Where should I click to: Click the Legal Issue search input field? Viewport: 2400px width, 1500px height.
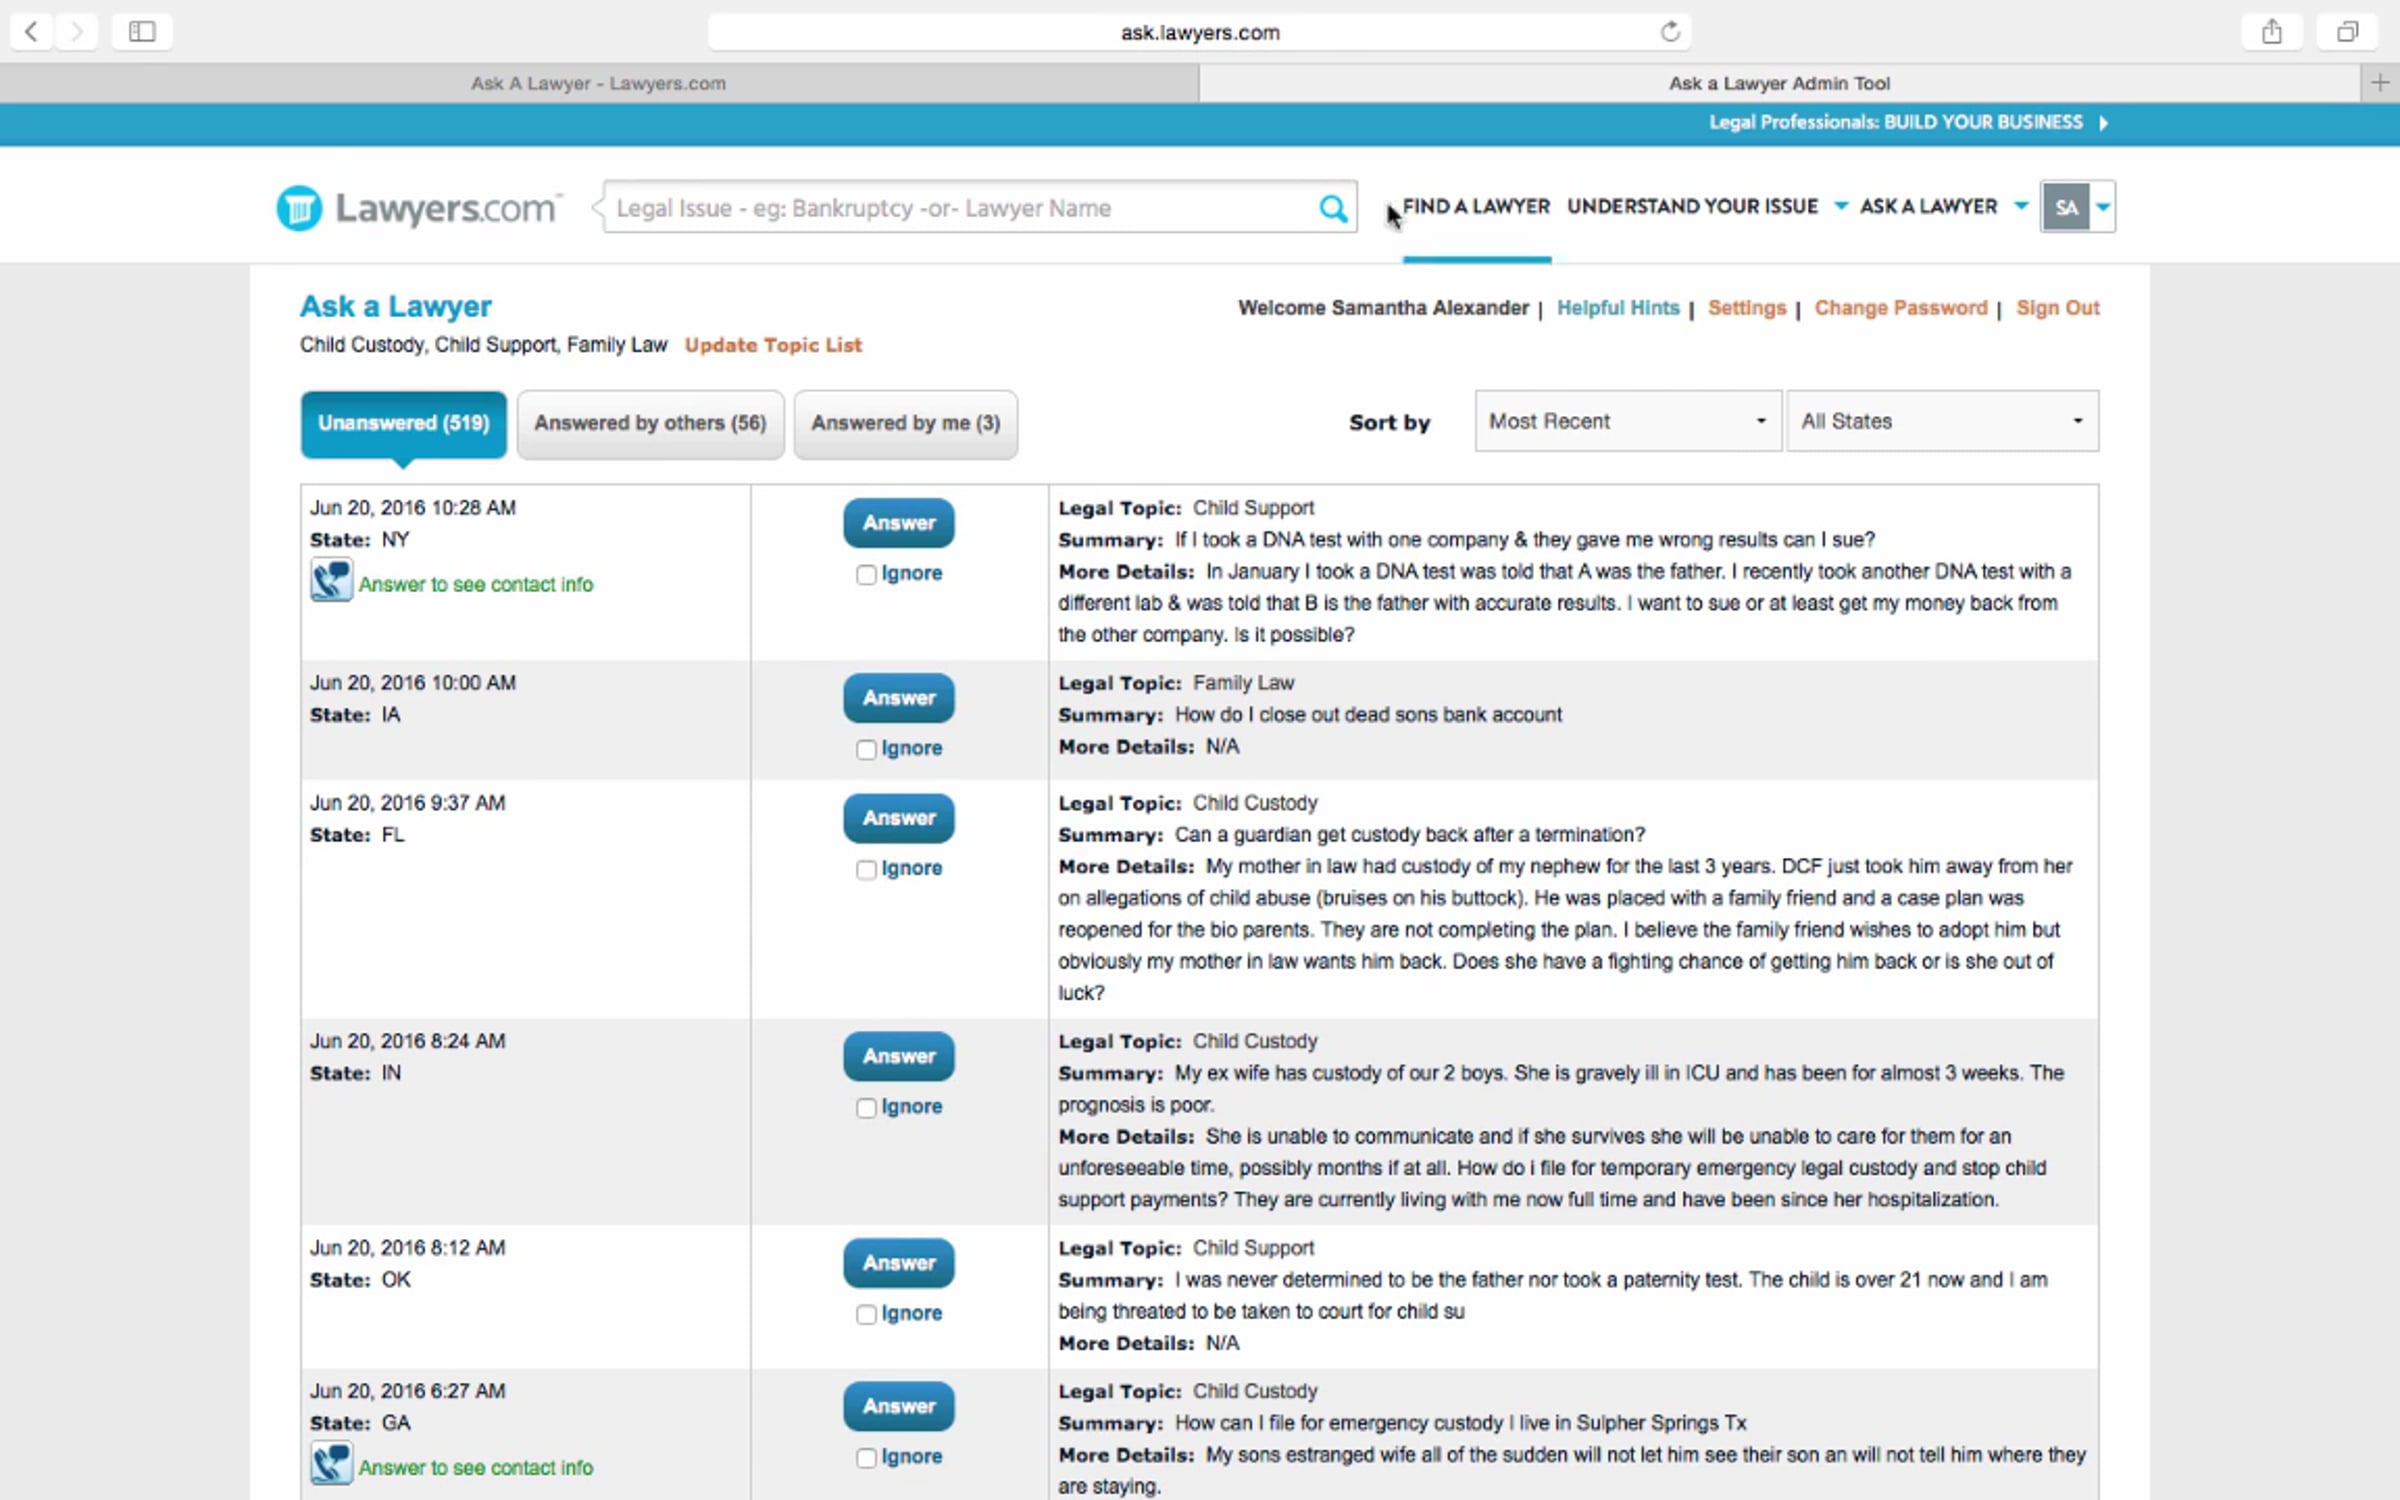[x=960, y=208]
